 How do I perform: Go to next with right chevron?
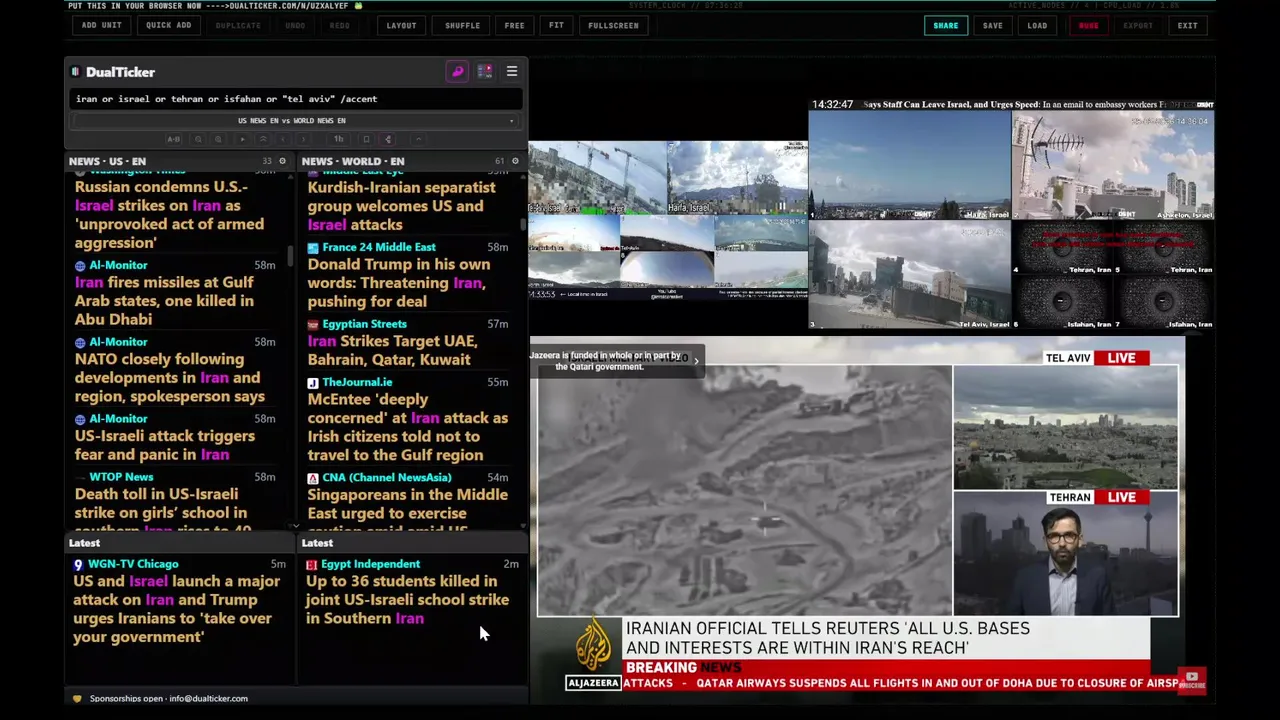click(303, 139)
